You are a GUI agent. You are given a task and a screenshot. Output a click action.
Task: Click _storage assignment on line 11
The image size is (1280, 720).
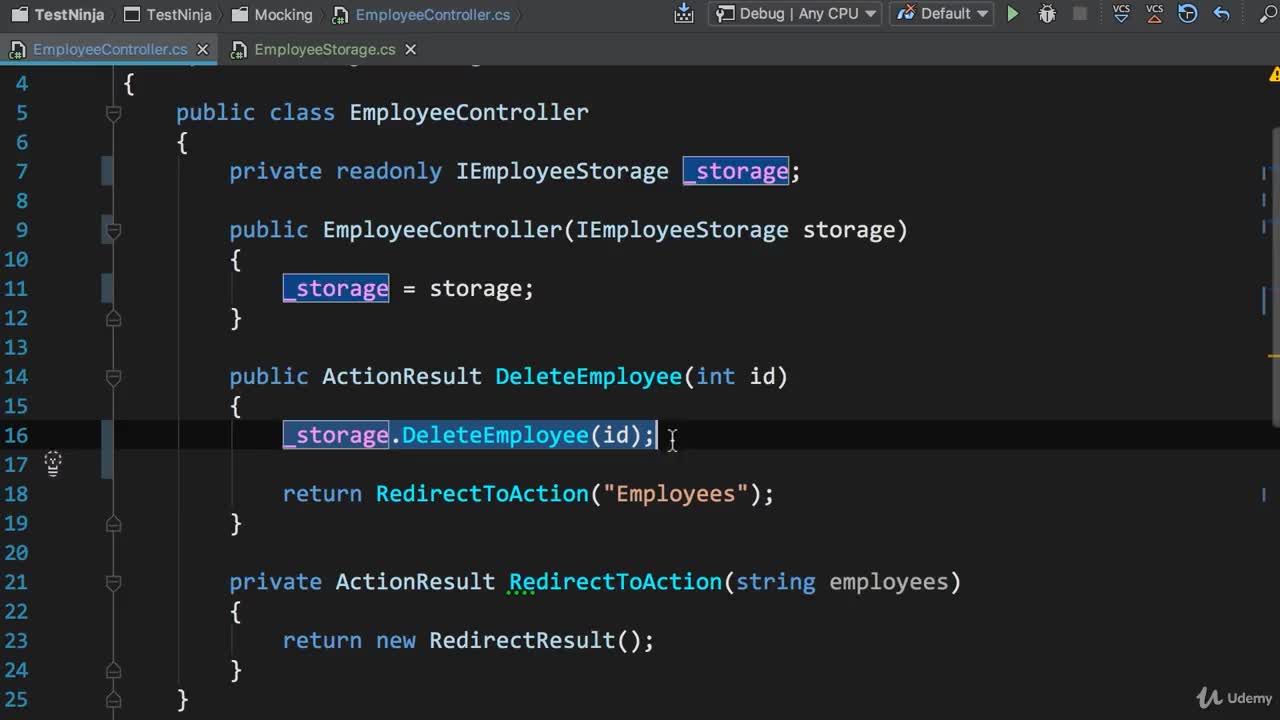[336, 289]
